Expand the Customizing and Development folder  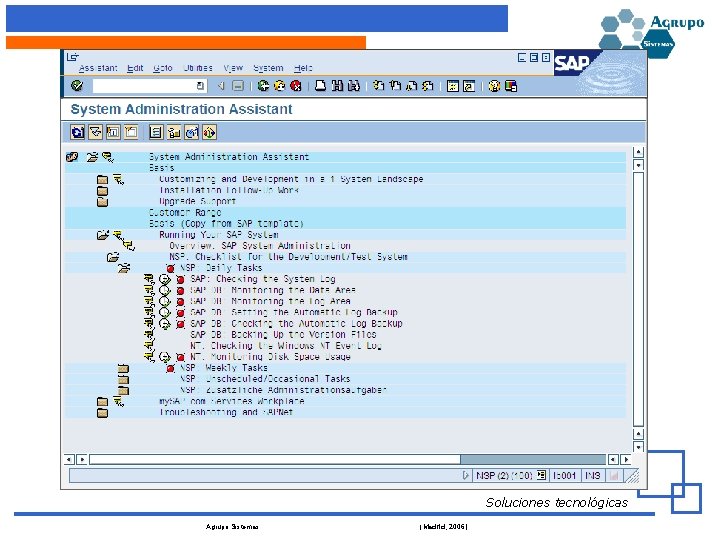(102, 180)
